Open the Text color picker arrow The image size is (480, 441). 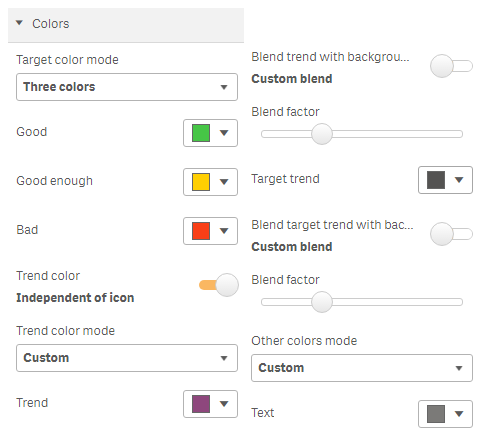459,414
